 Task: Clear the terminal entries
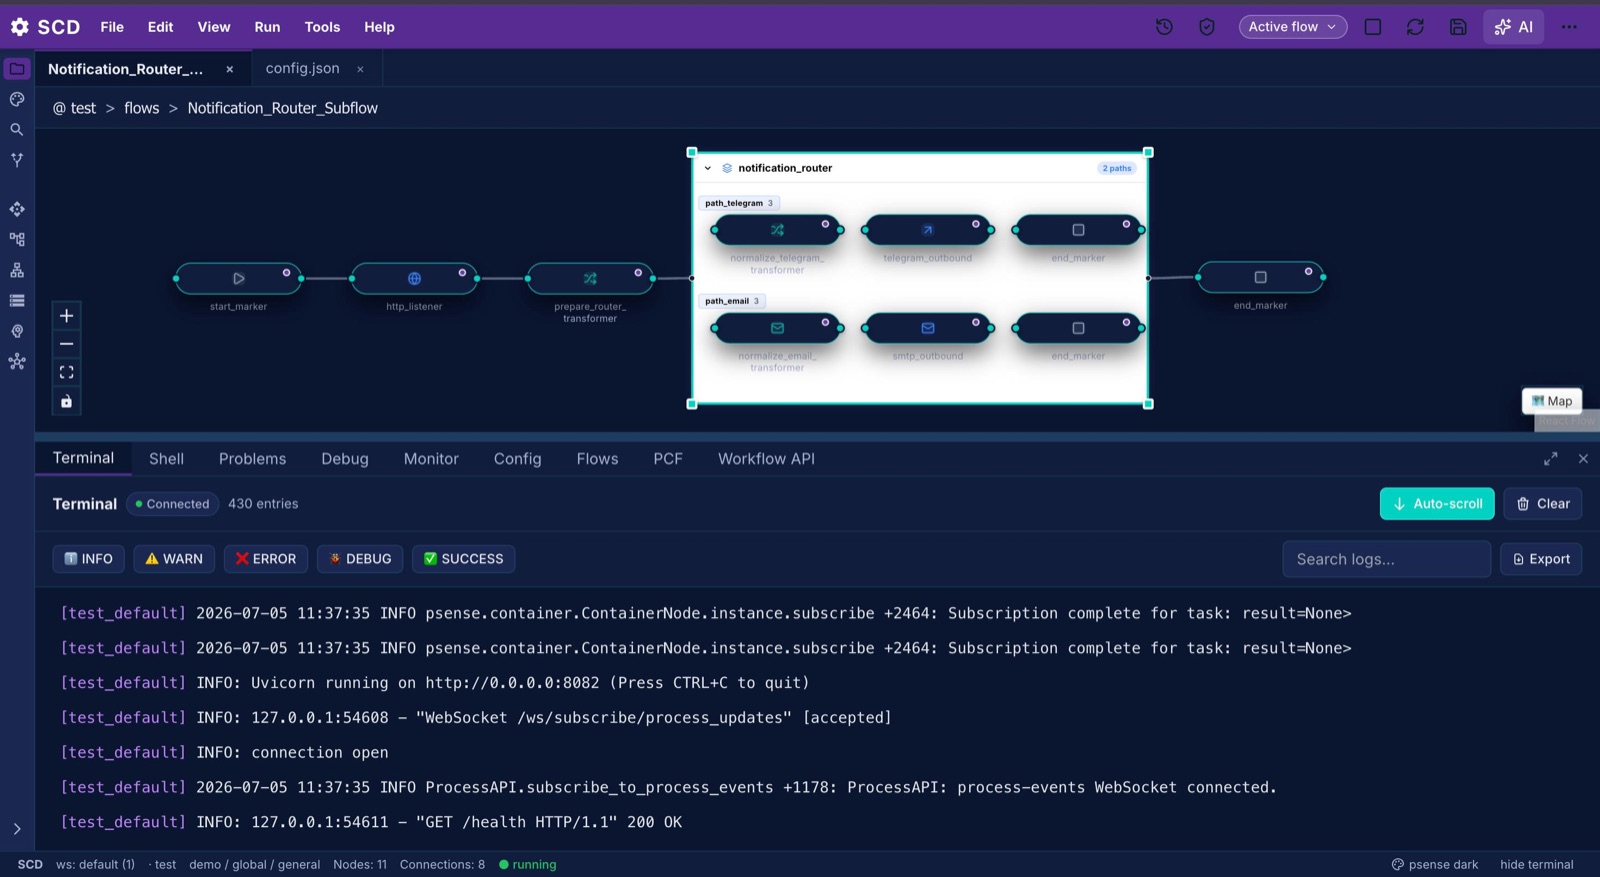pyautogui.click(x=1543, y=504)
